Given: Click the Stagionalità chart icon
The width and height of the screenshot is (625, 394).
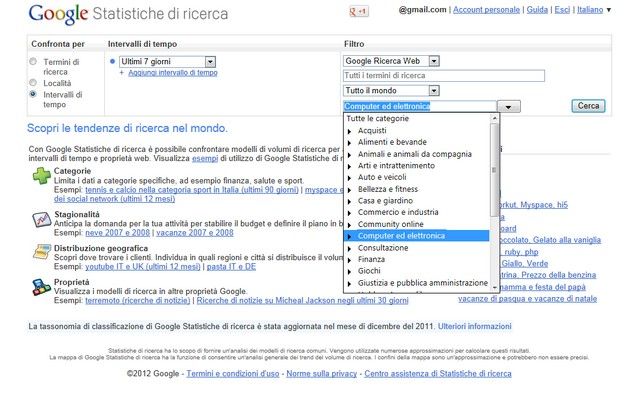Looking at the screenshot, I should [41, 219].
